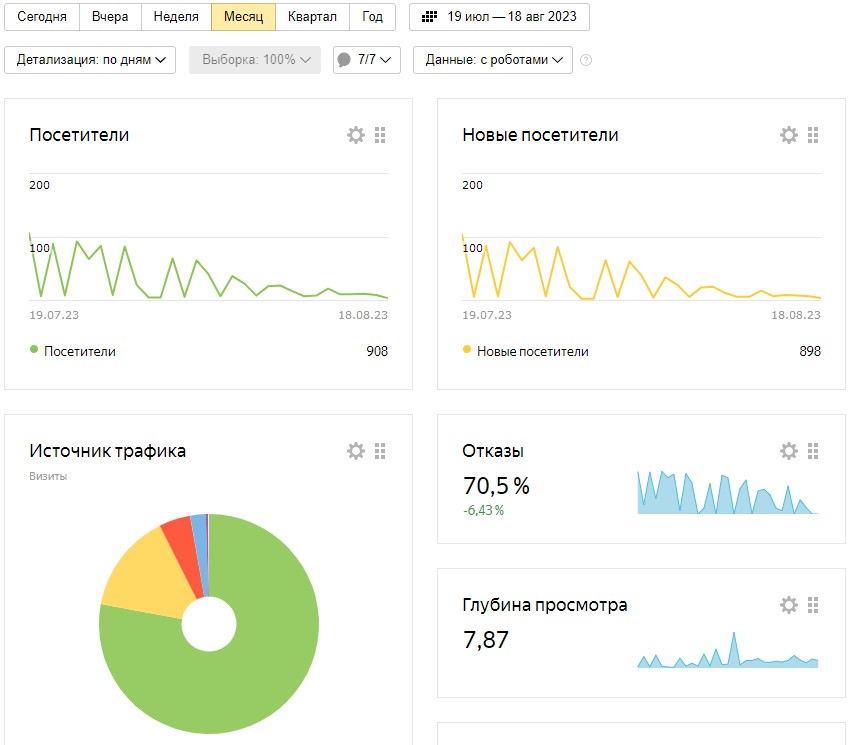The width and height of the screenshot is (858, 745).
Task: Click drag handle of Отказы widget
Action: click(x=813, y=451)
